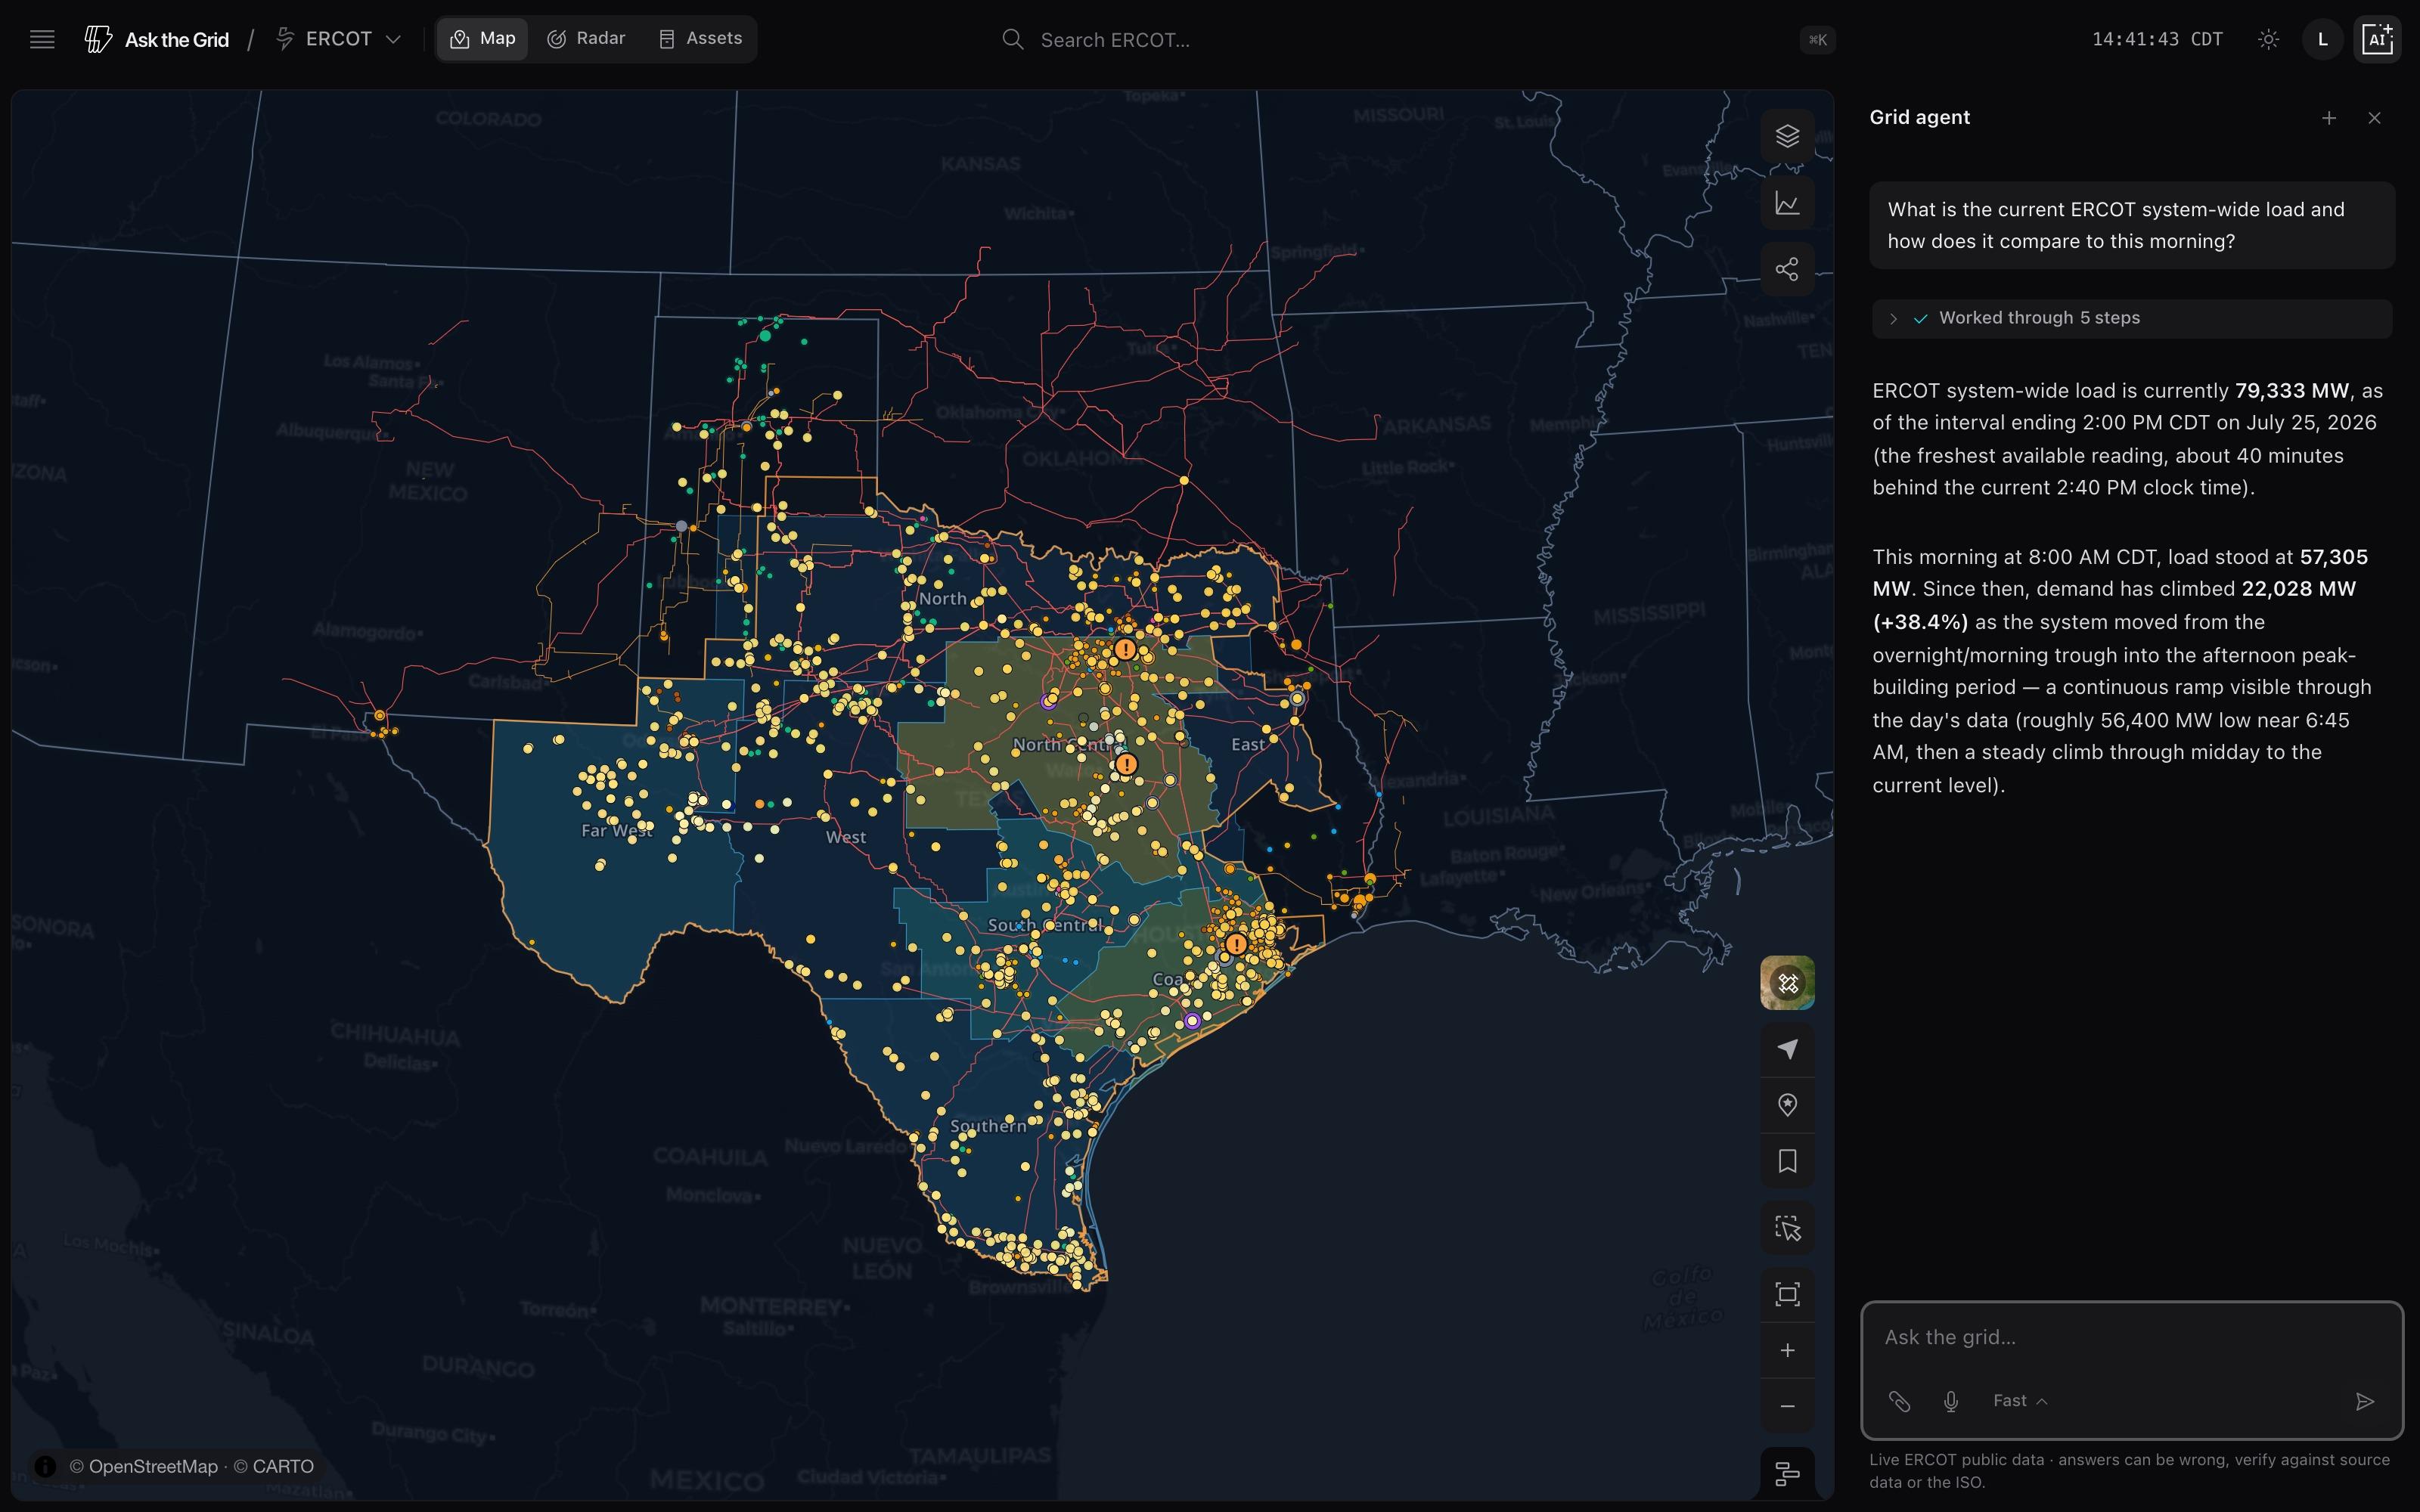Select the North zone label
Image resolution: width=2420 pixels, height=1512 pixels.
pyautogui.click(x=942, y=598)
